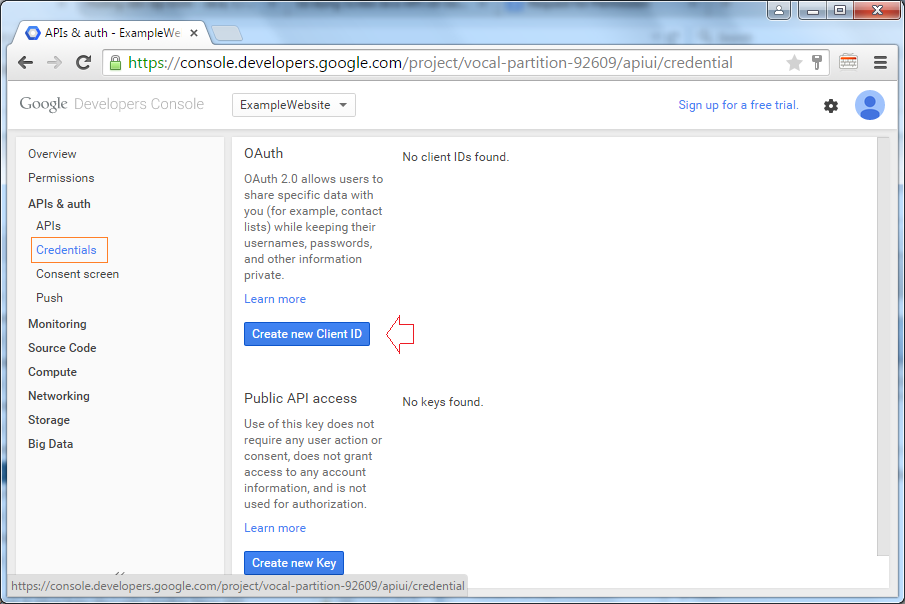Reload the page with the refresh icon
This screenshot has width=905, height=604.
point(84,62)
